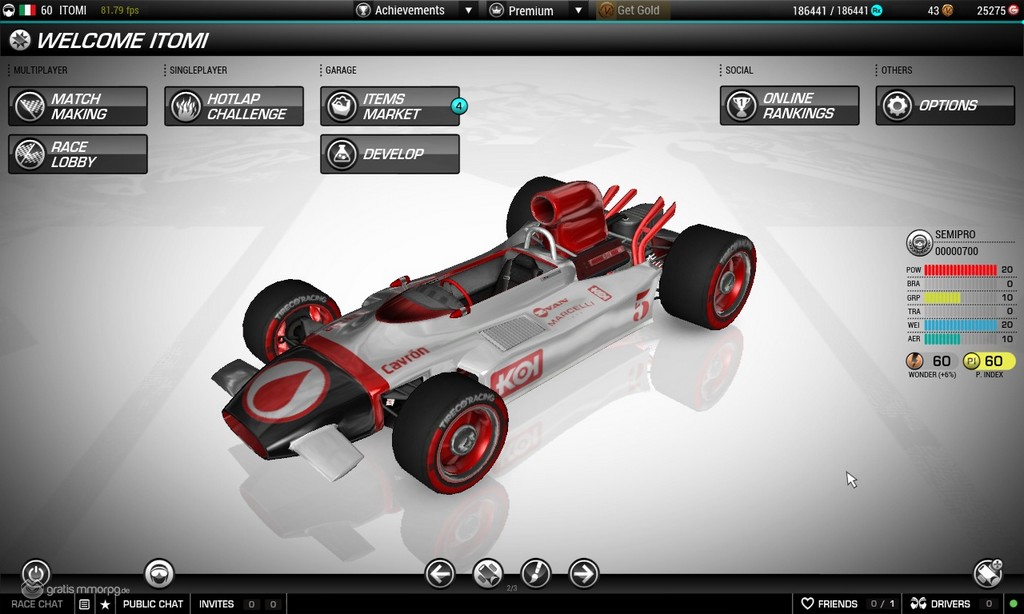Open the chat log list icon
1024x614 pixels.
click(85, 604)
